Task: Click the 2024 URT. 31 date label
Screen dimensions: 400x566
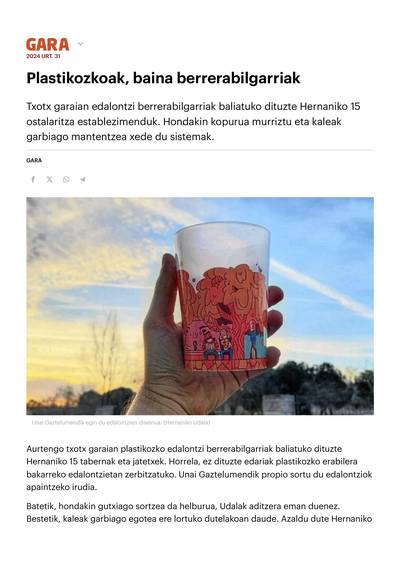Action: (x=43, y=56)
